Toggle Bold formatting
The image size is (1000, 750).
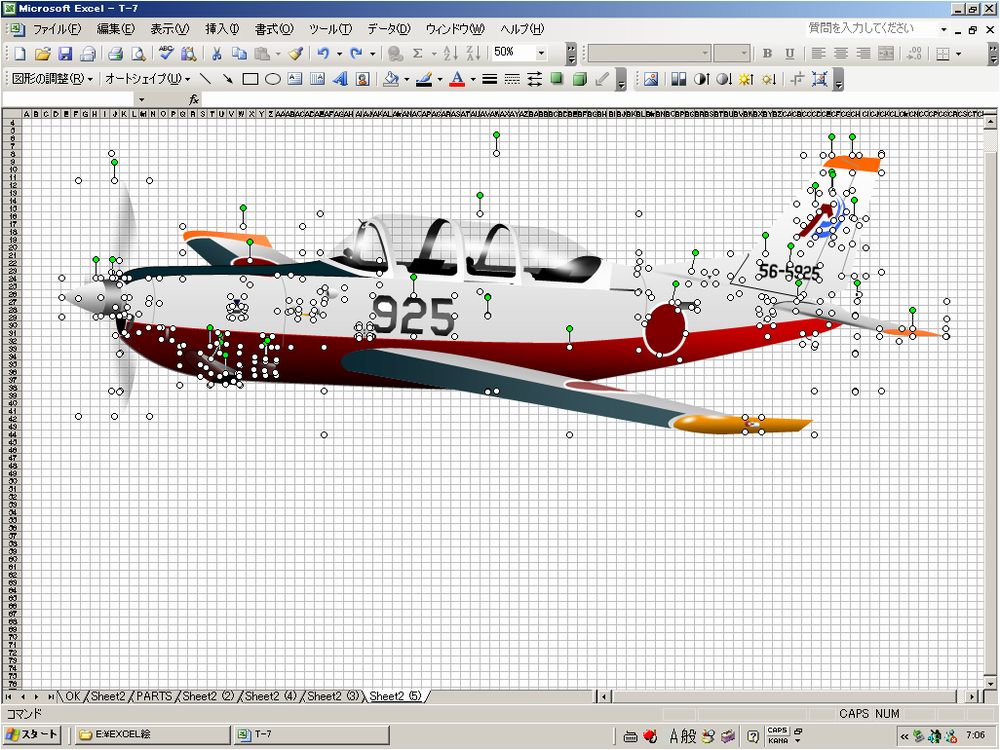point(767,53)
